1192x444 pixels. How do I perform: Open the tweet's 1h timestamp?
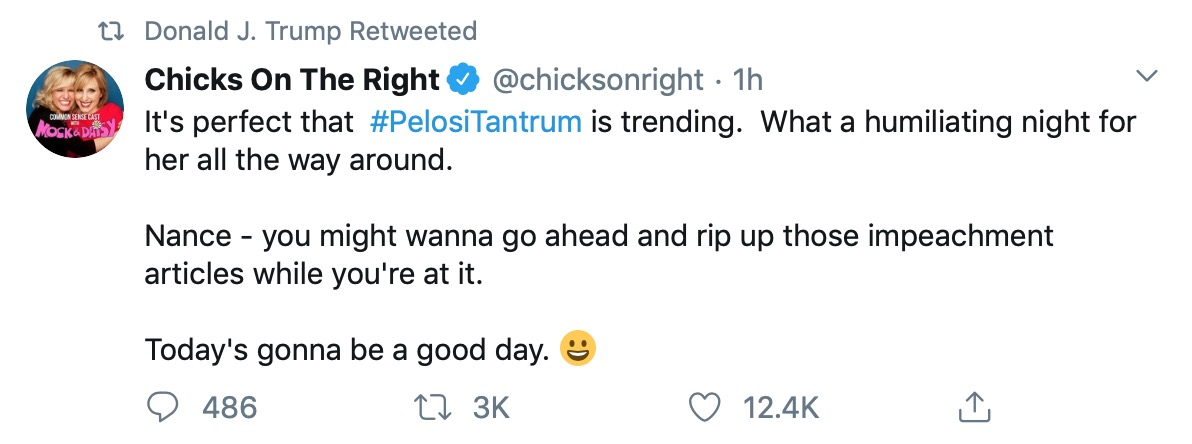pos(748,79)
